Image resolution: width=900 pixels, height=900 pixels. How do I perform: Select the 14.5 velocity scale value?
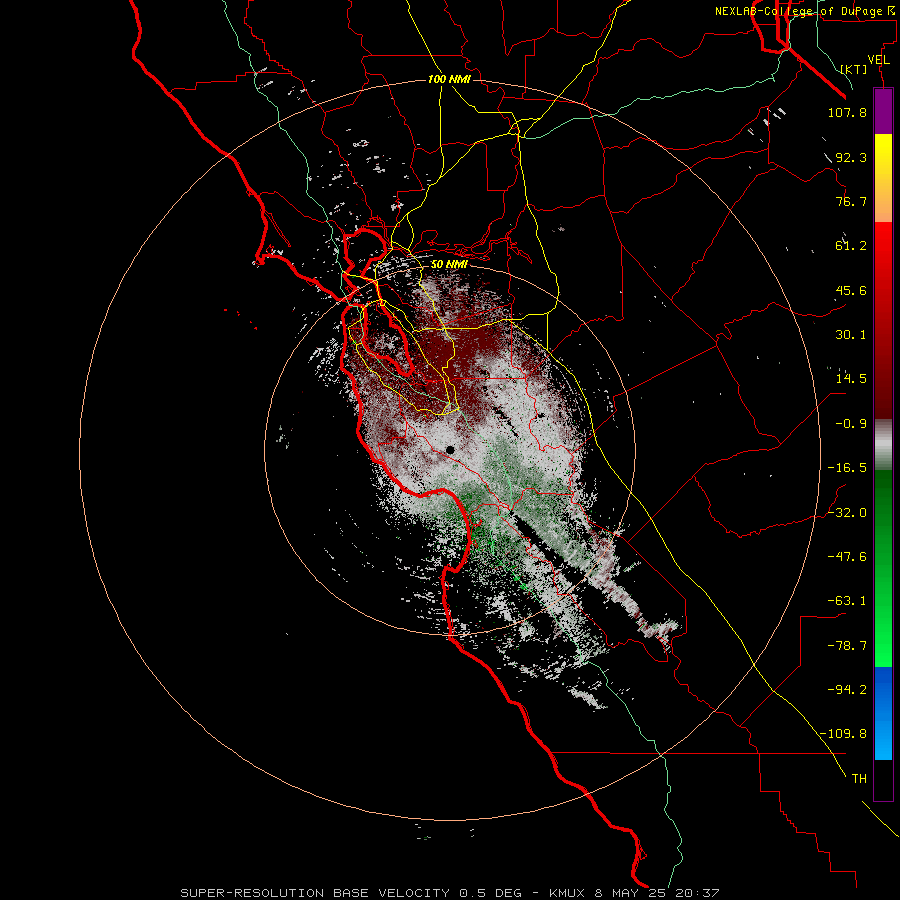(x=851, y=379)
